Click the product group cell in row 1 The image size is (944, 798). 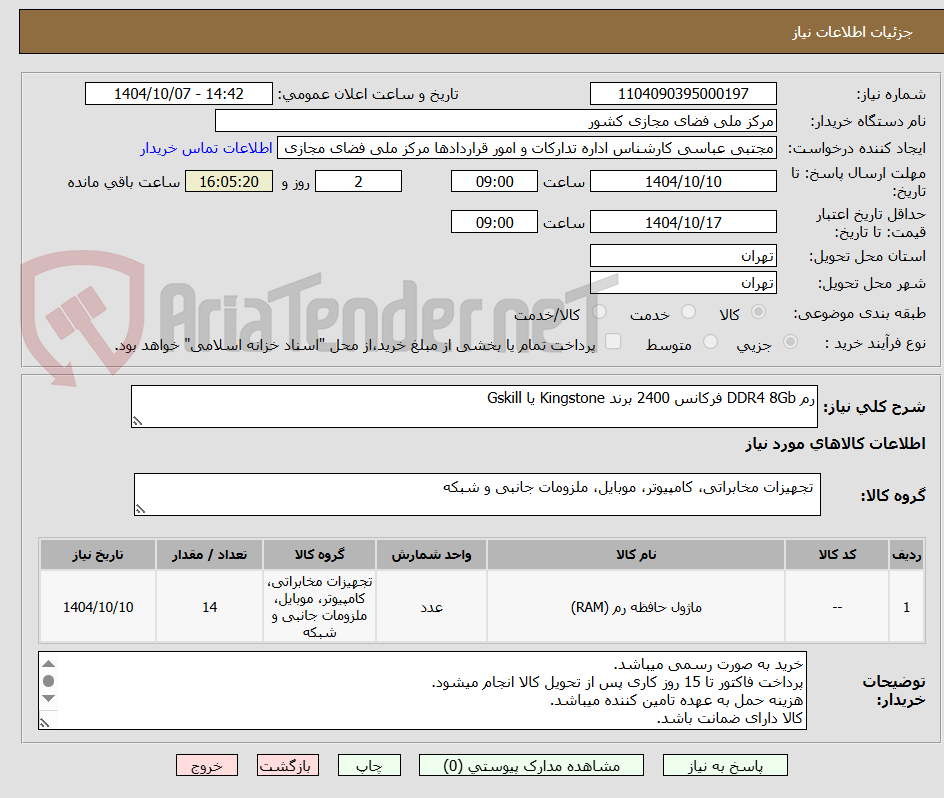(319, 607)
